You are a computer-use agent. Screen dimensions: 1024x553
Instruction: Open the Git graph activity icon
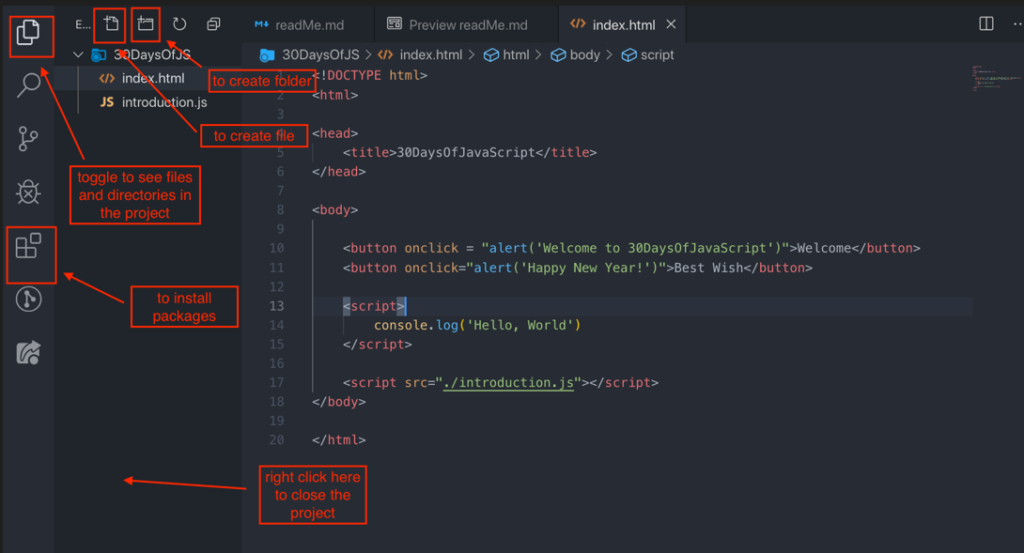click(28, 300)
